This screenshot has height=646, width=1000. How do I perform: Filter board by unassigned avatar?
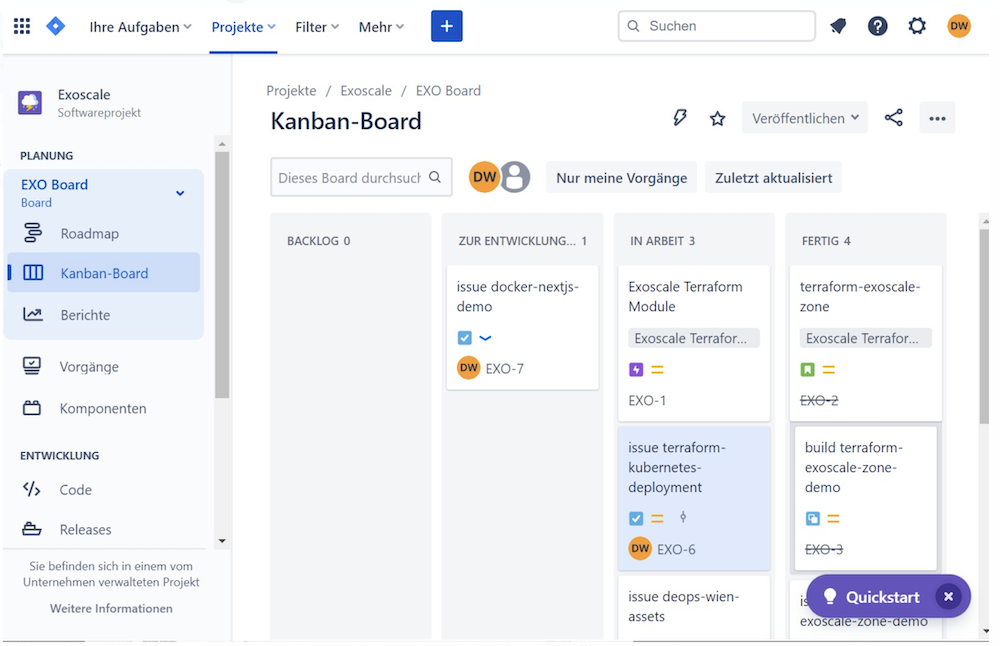pos(515,177)
